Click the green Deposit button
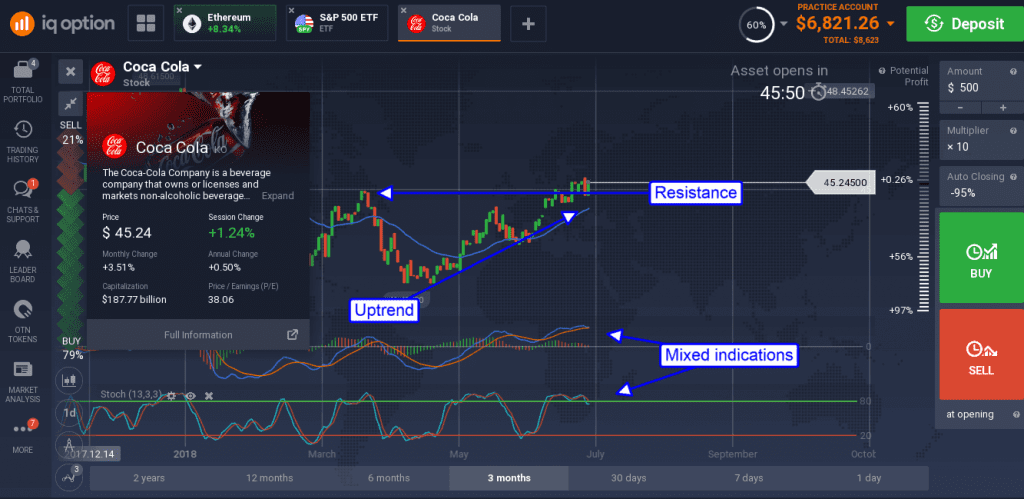This screenshot has height=499, width=1024. click(x=965, y=24)
